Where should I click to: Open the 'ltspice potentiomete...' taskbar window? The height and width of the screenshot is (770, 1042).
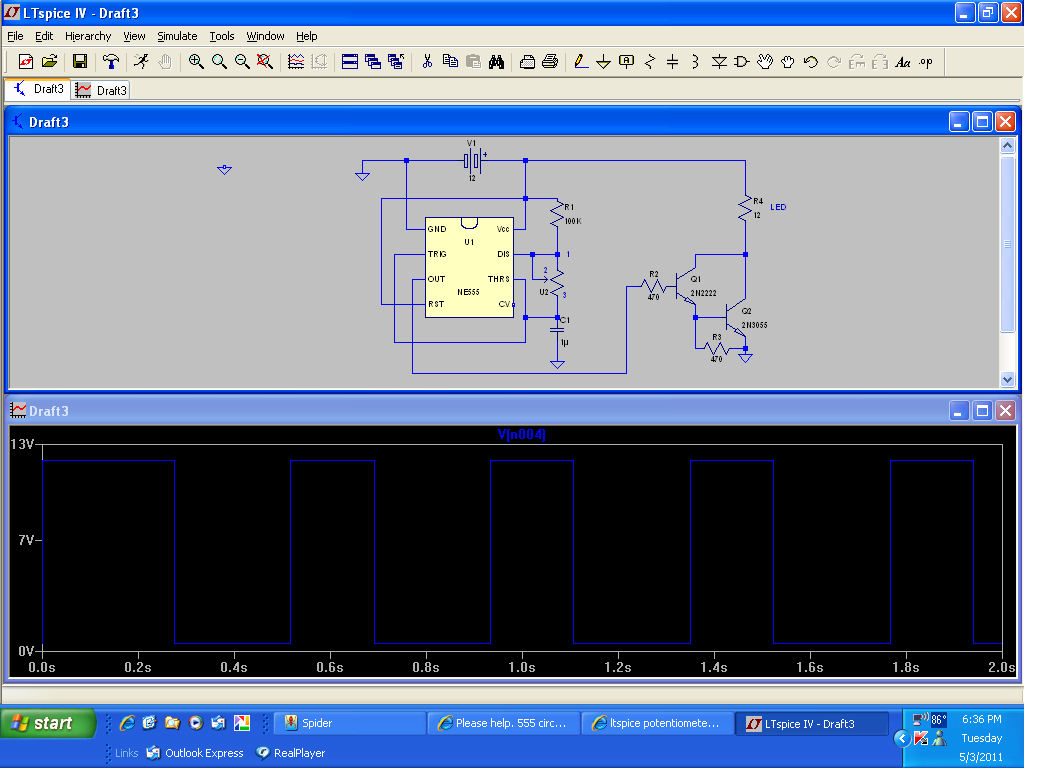point(659,723)
